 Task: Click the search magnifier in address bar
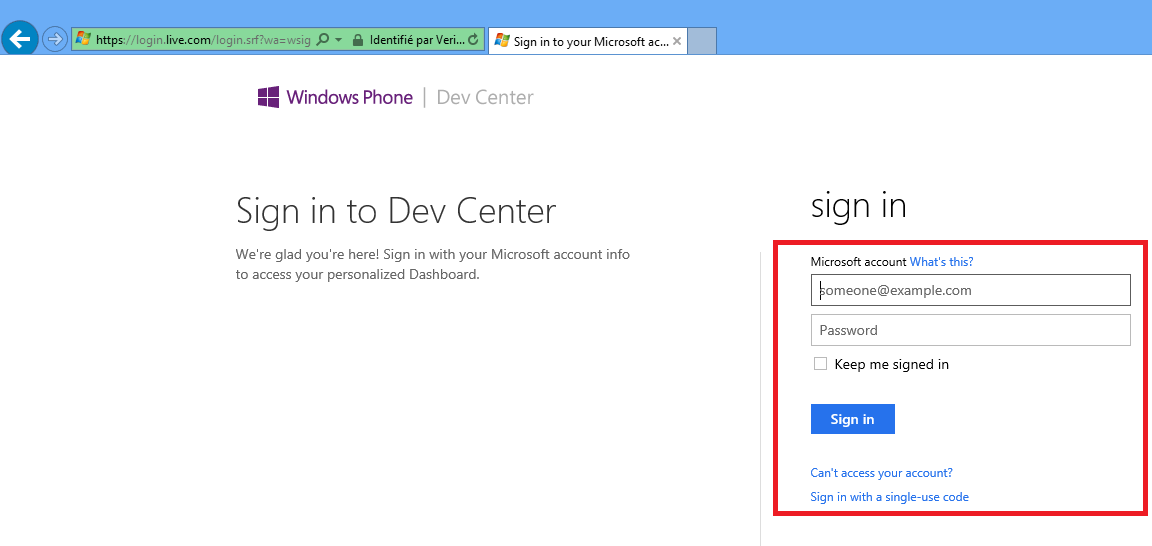[x=322, y=40]
